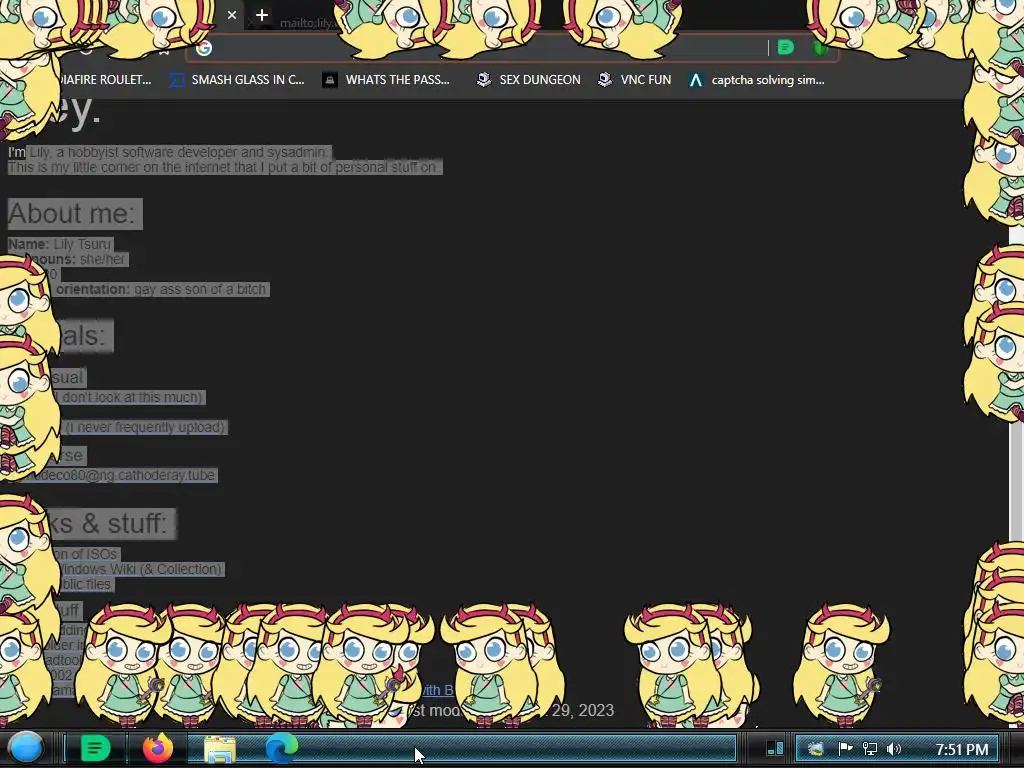Image resolution: width=1024 pixels, height=768 pixels.
Task: Open captcha solving sim... bookmark
Action: click(x=756, y=80)
